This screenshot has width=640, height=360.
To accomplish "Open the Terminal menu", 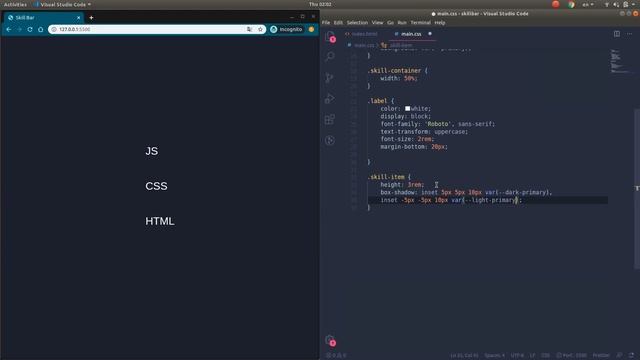I will 420,22.
